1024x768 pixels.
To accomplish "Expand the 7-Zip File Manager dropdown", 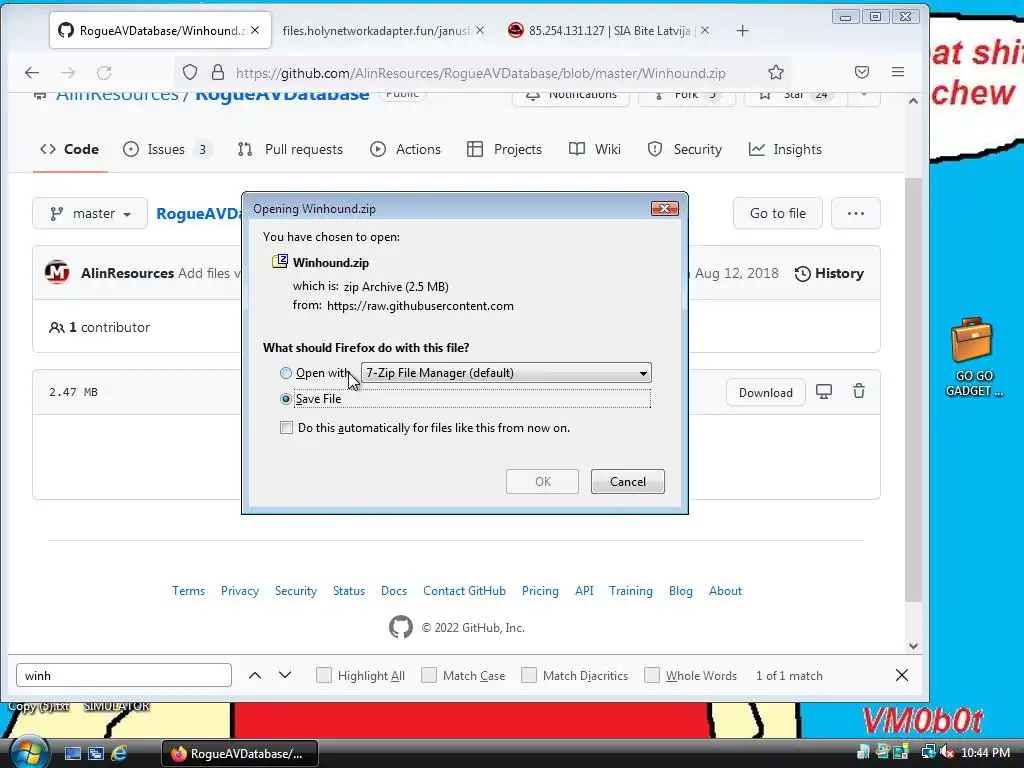I will (506, 373).
